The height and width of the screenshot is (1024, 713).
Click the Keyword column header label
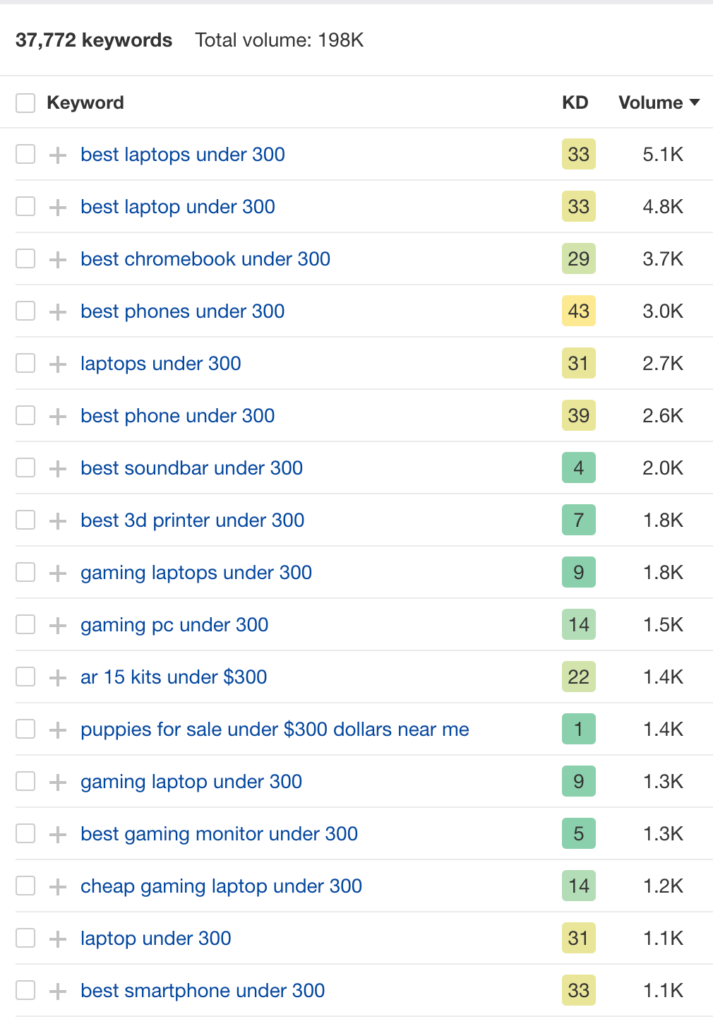point(85,103)
